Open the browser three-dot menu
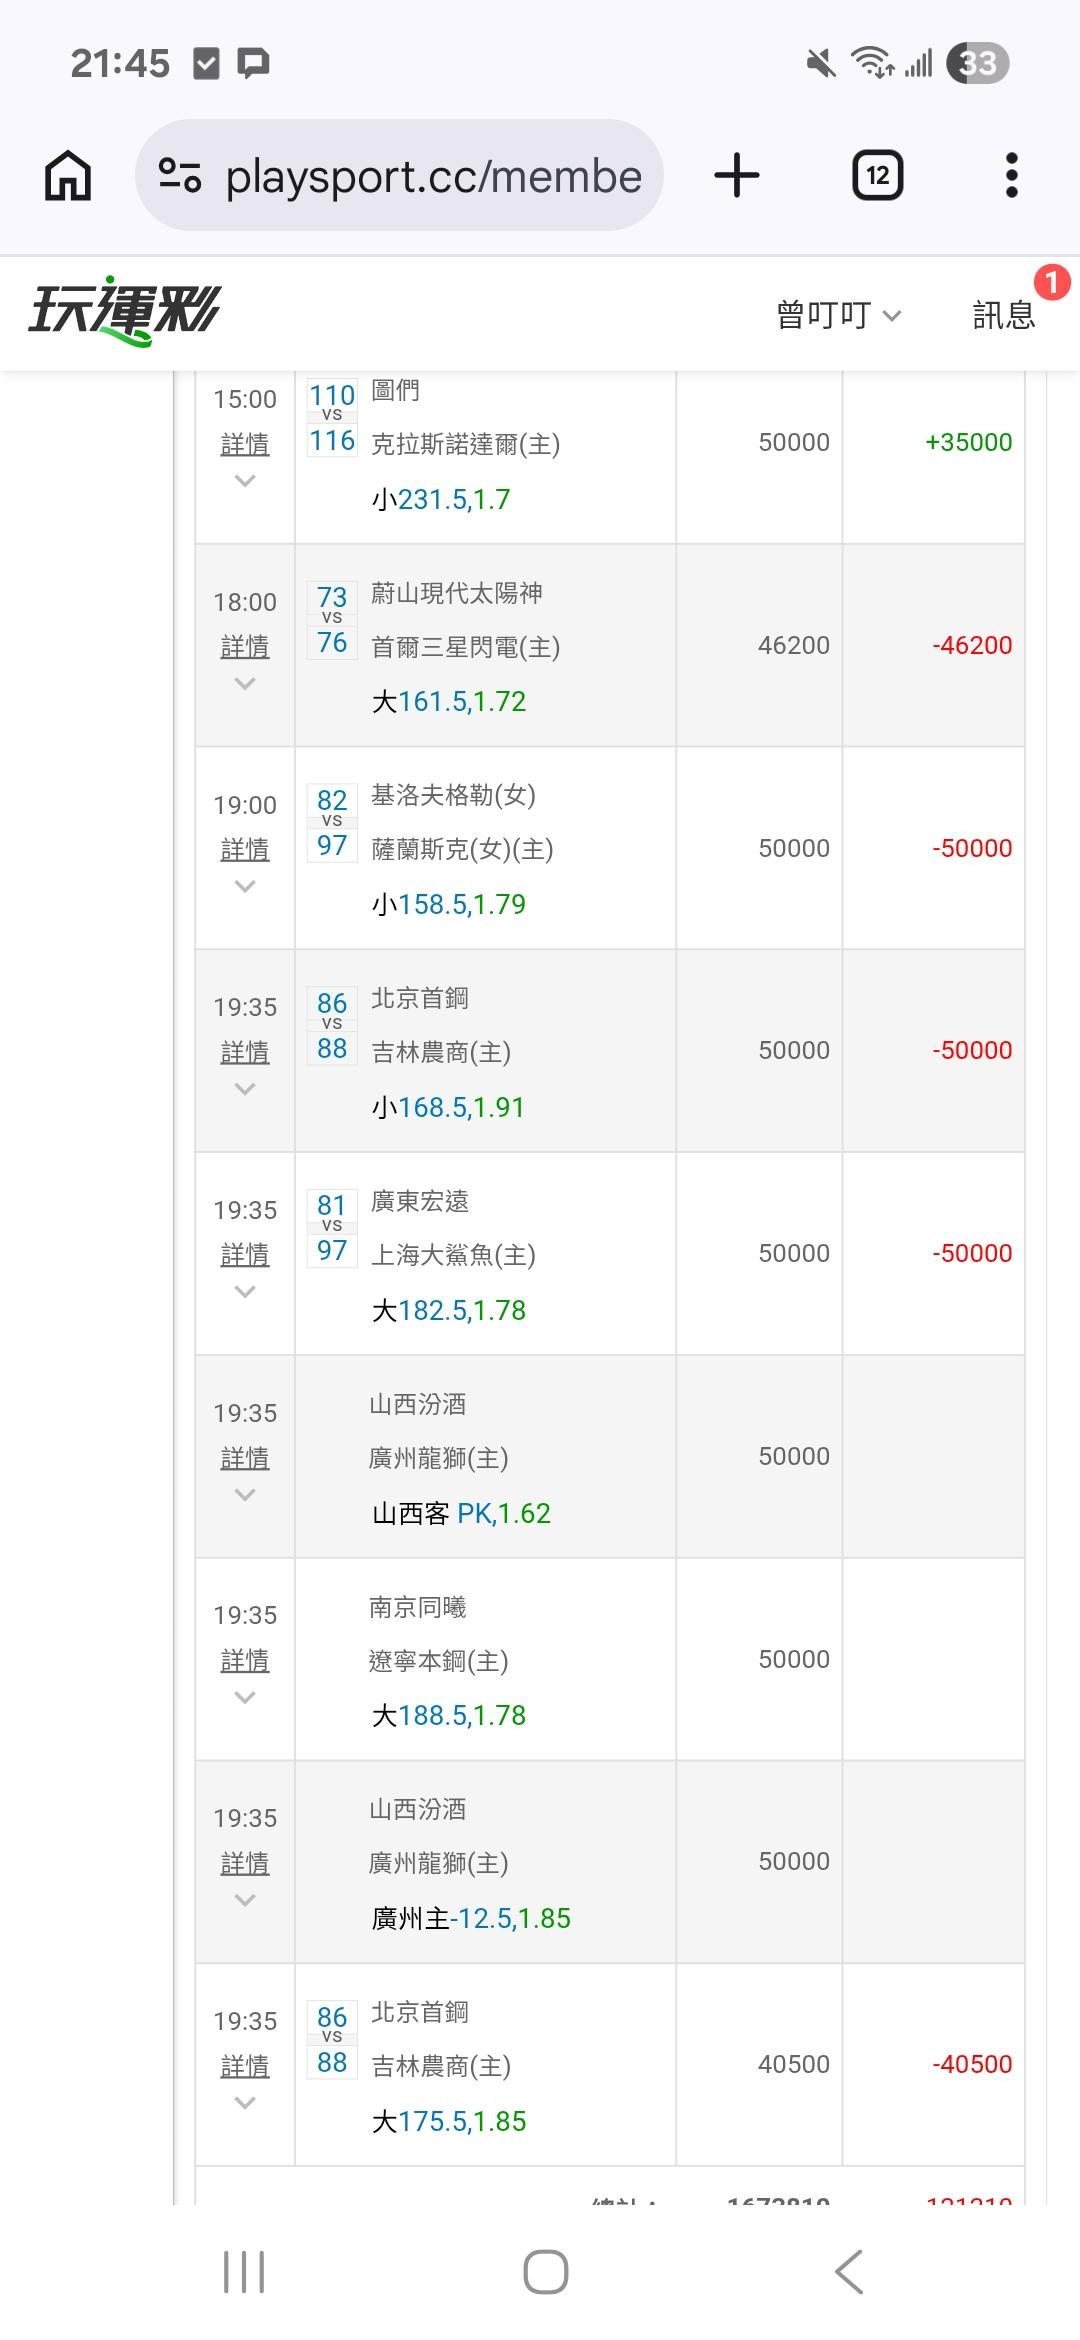Screen dimensions: 1080x2340 coord(1011,176)
